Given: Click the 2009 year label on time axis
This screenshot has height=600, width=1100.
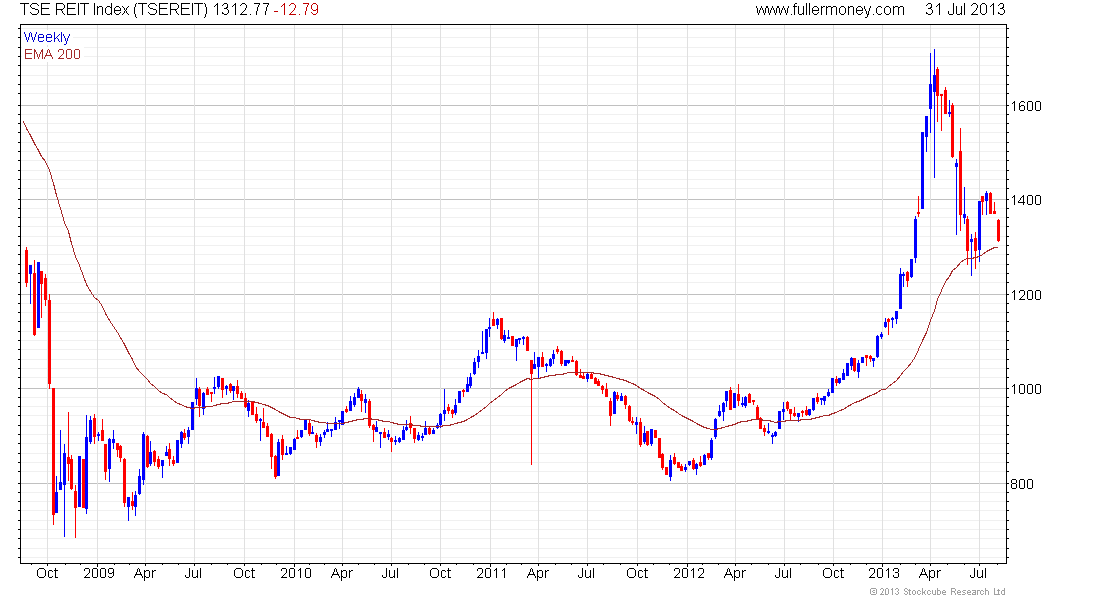Looking at the screenshot, I should [99, 573].
